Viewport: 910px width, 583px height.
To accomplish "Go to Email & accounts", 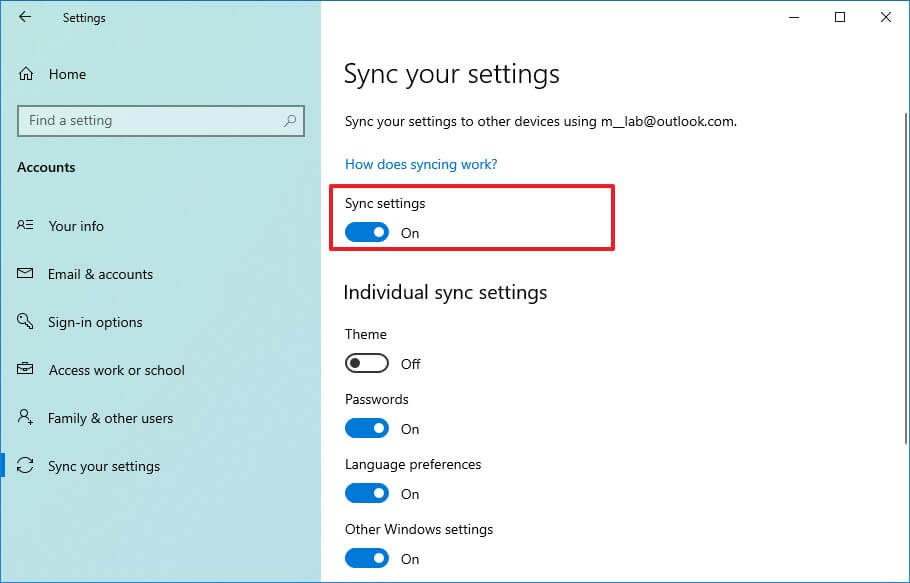I will tap(100, 274).
